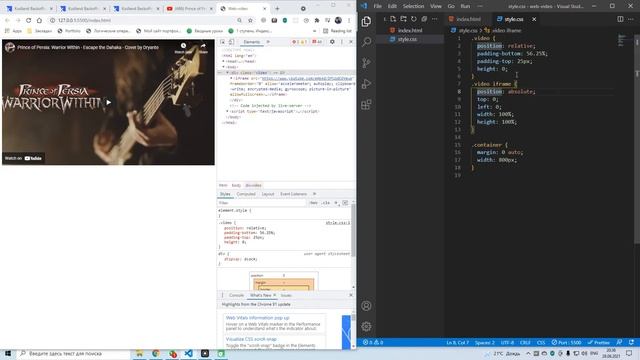Show more Styles sidebar tabs chevron
This screenshot has width=640, height=360.
pos(314,194)
